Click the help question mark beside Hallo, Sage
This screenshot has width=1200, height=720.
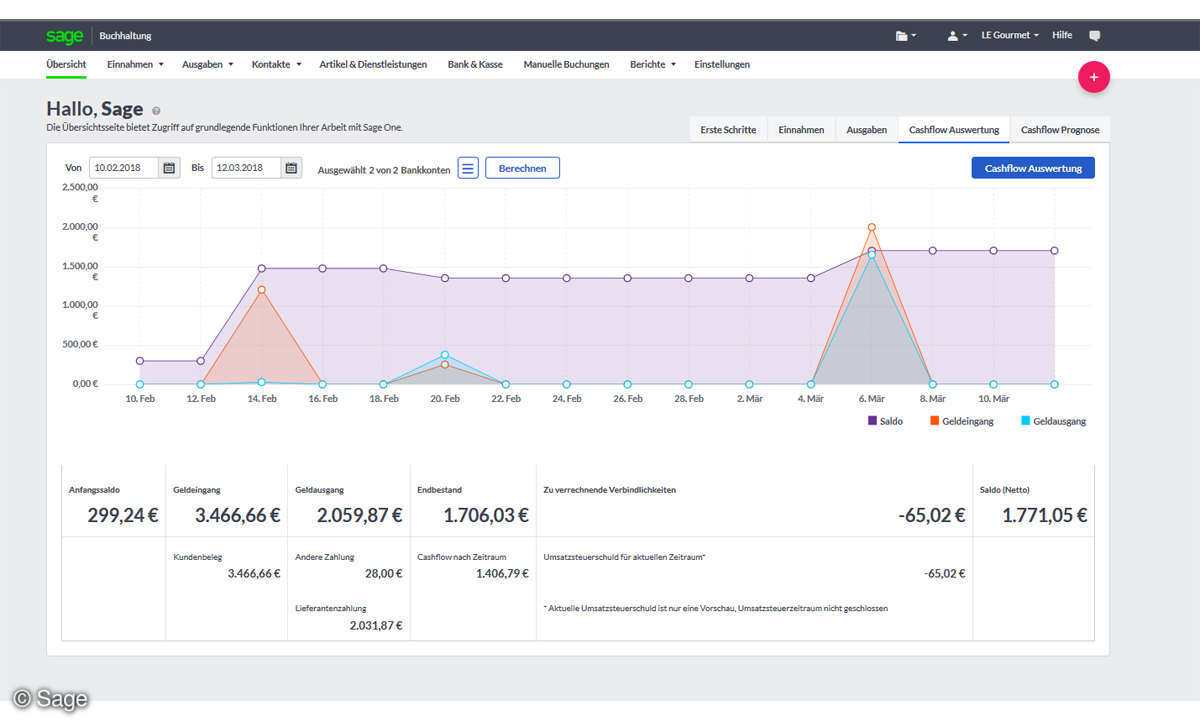pyautogui.click(x=156, y=111)
